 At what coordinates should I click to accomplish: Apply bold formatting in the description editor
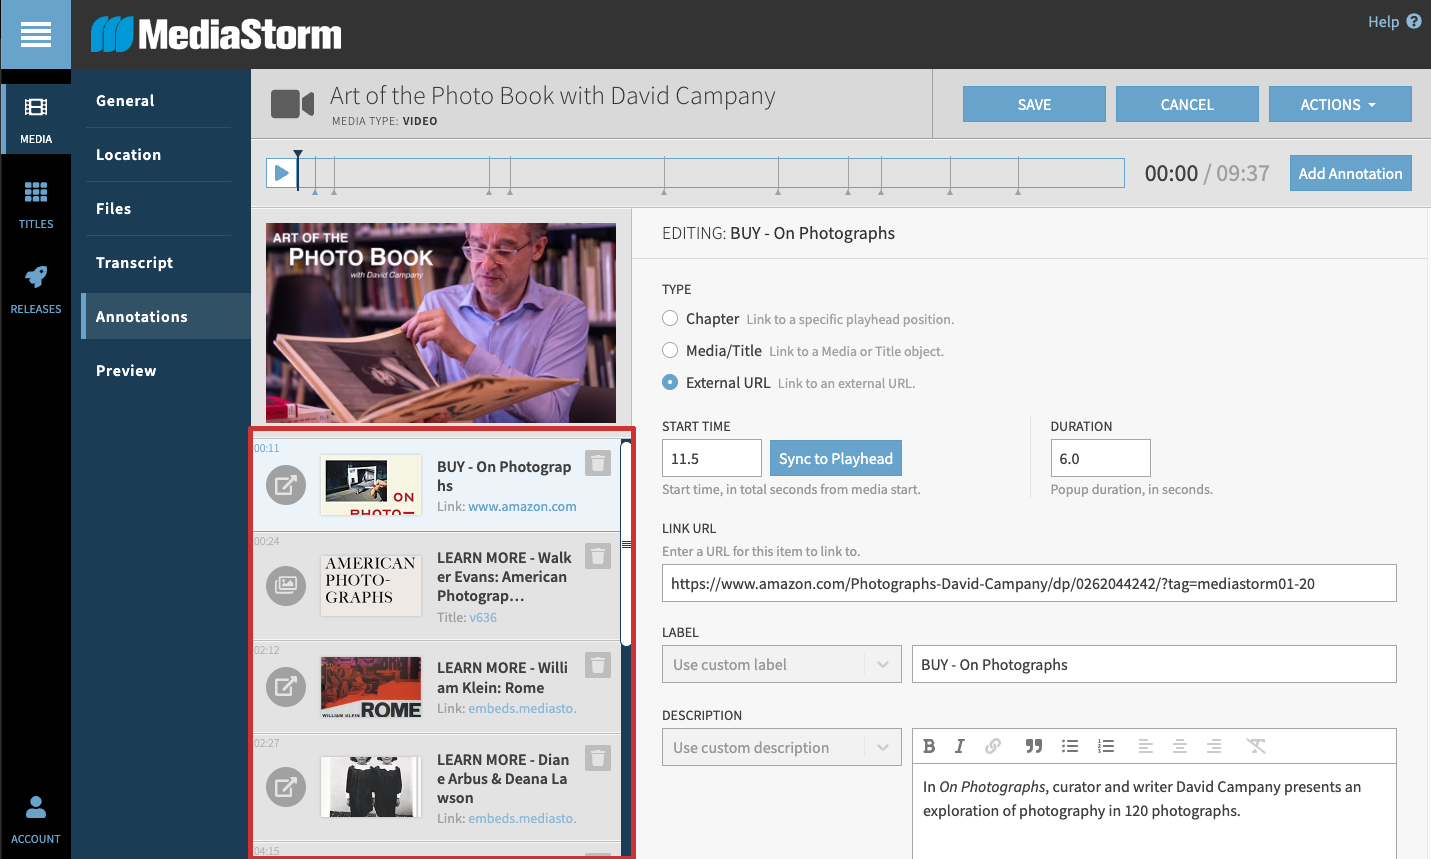pyautogui.click(x=928, y=745)
